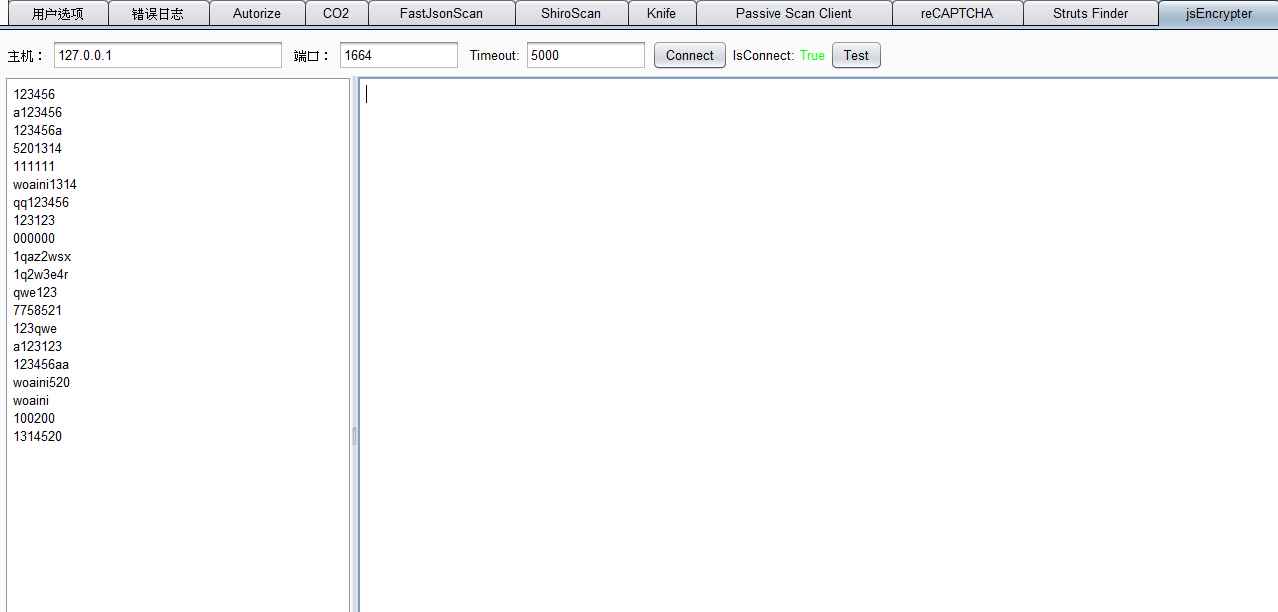
Task: Select the payload 1qaz2wsx
Action: 42,257
